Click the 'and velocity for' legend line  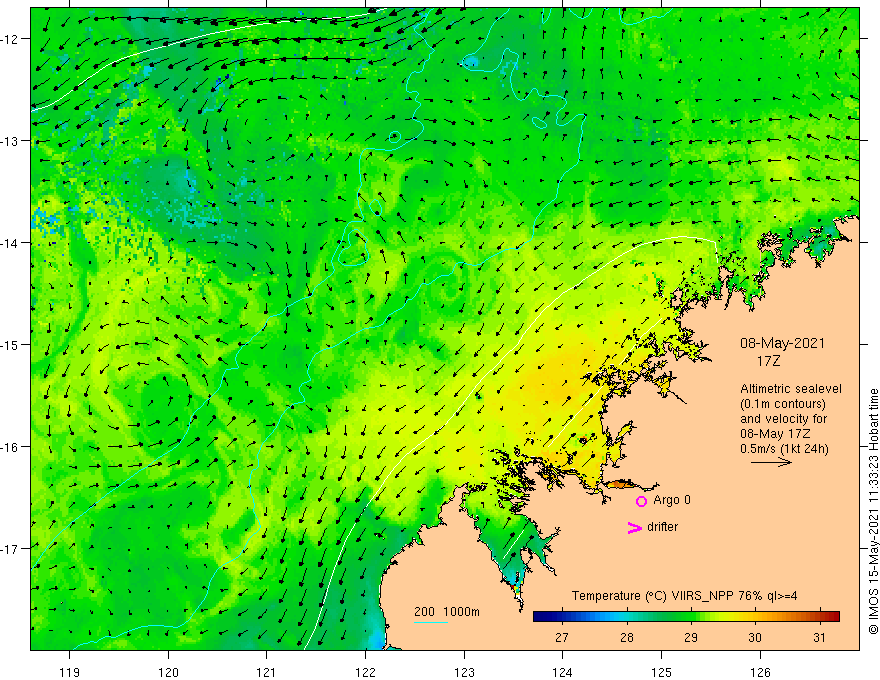[783, 419]
